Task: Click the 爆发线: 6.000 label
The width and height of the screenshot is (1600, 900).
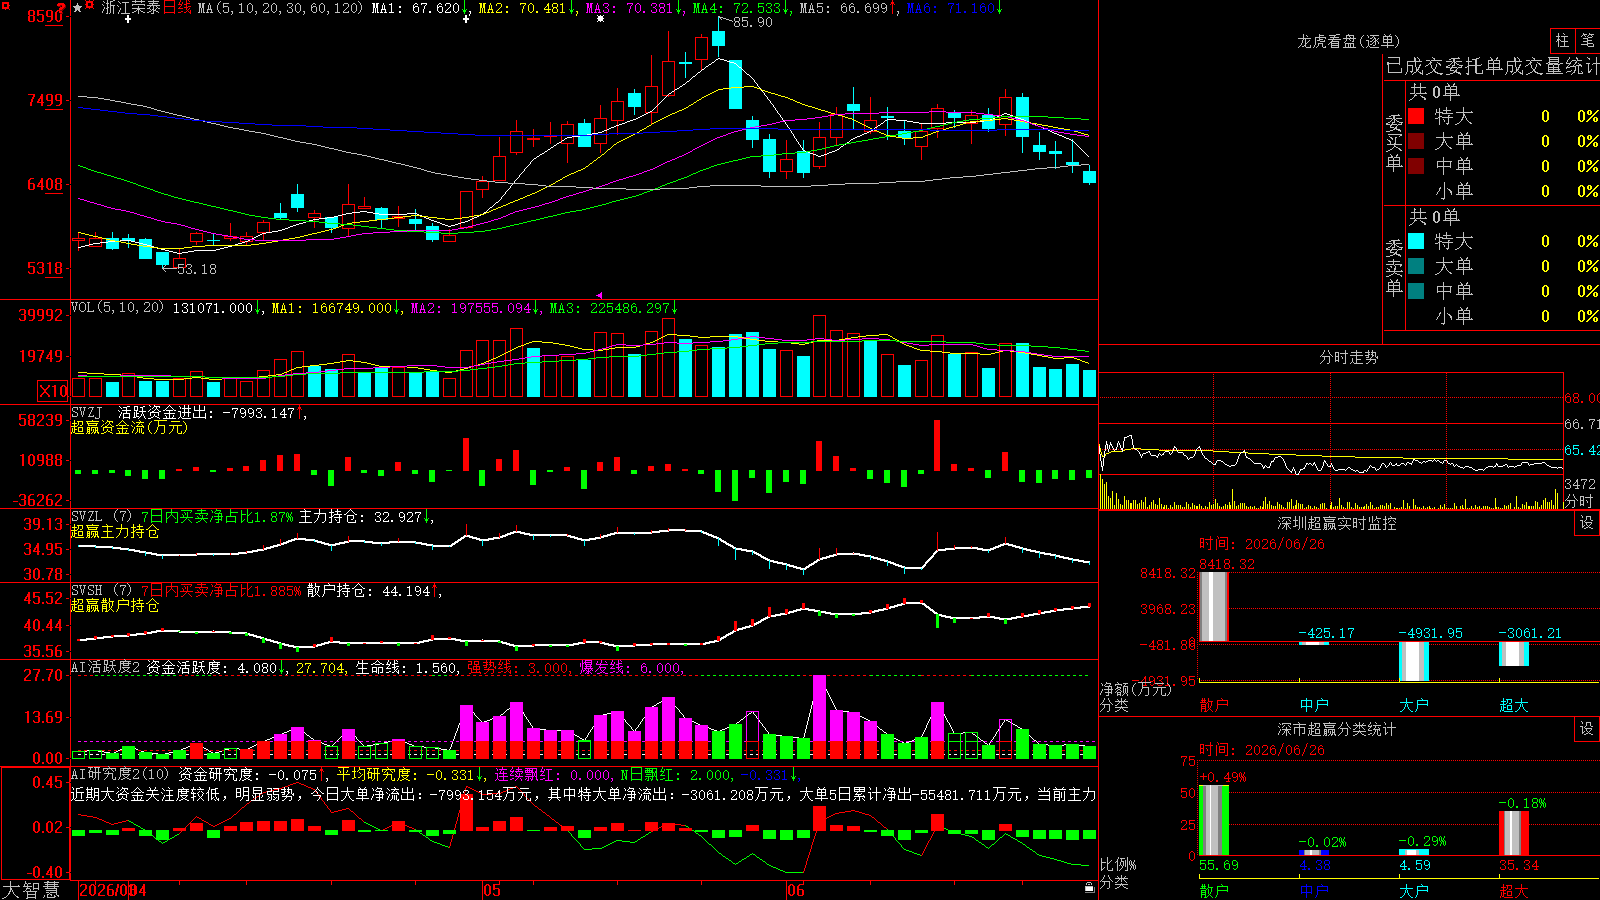Action: click(631, 667)
